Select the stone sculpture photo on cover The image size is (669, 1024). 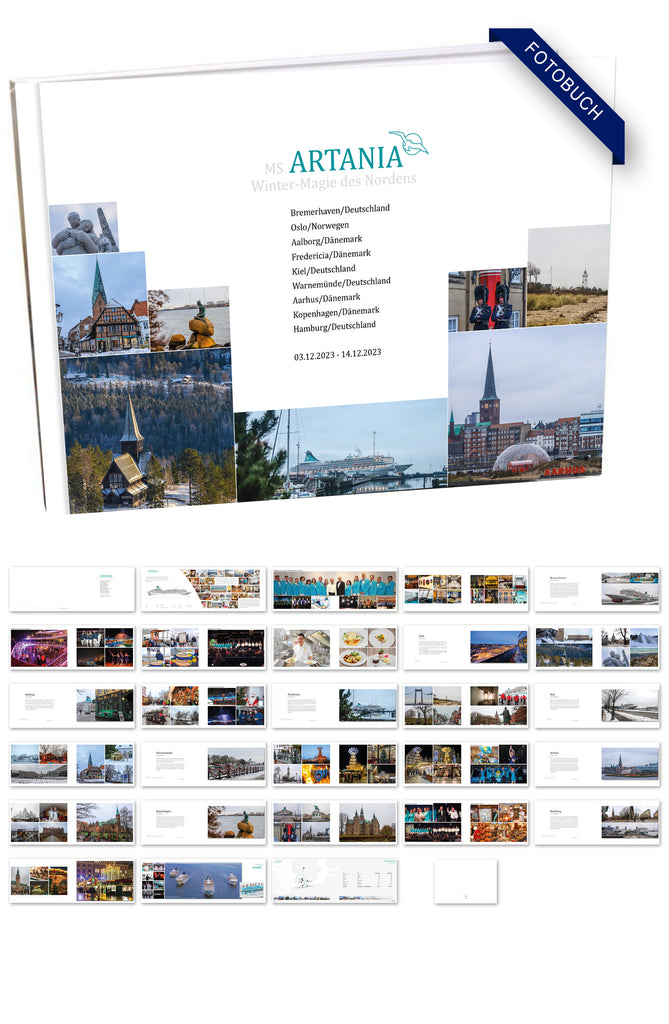tap(84, 229)
